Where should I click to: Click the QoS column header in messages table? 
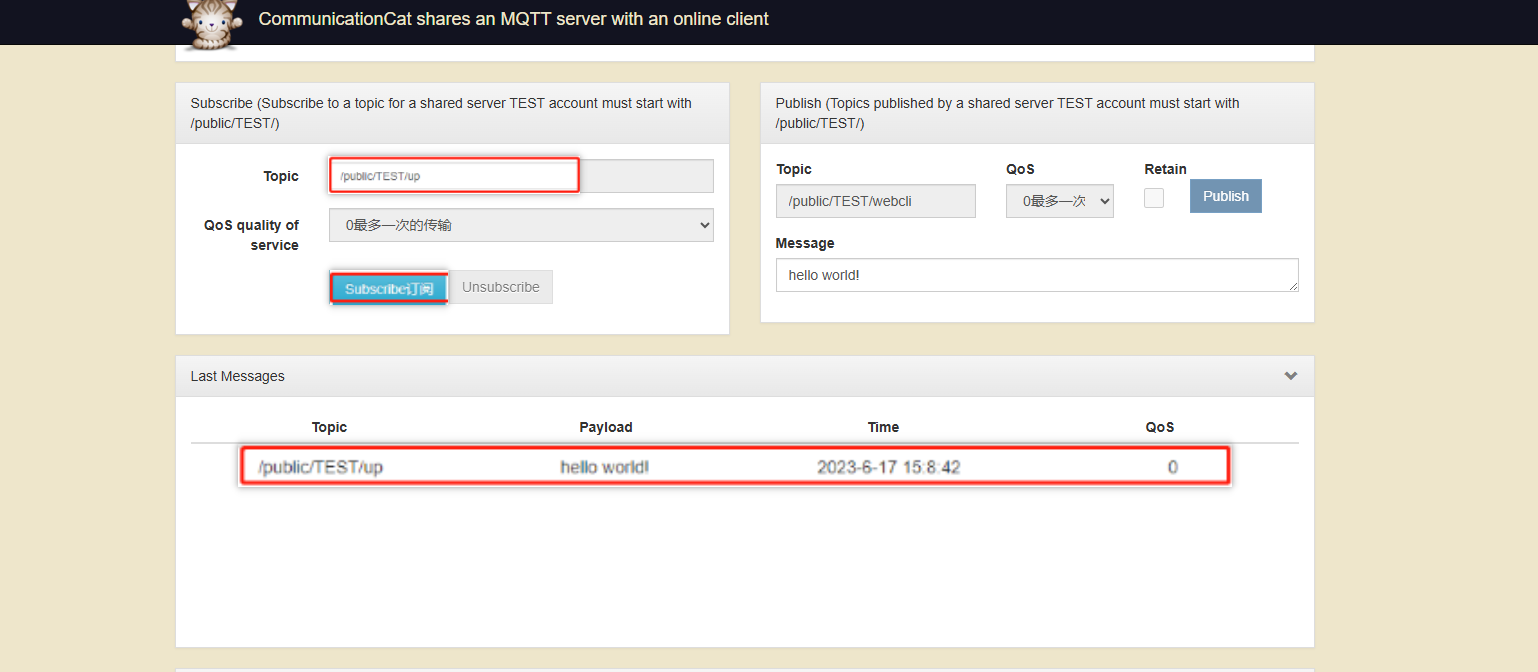pos(1160,427)
